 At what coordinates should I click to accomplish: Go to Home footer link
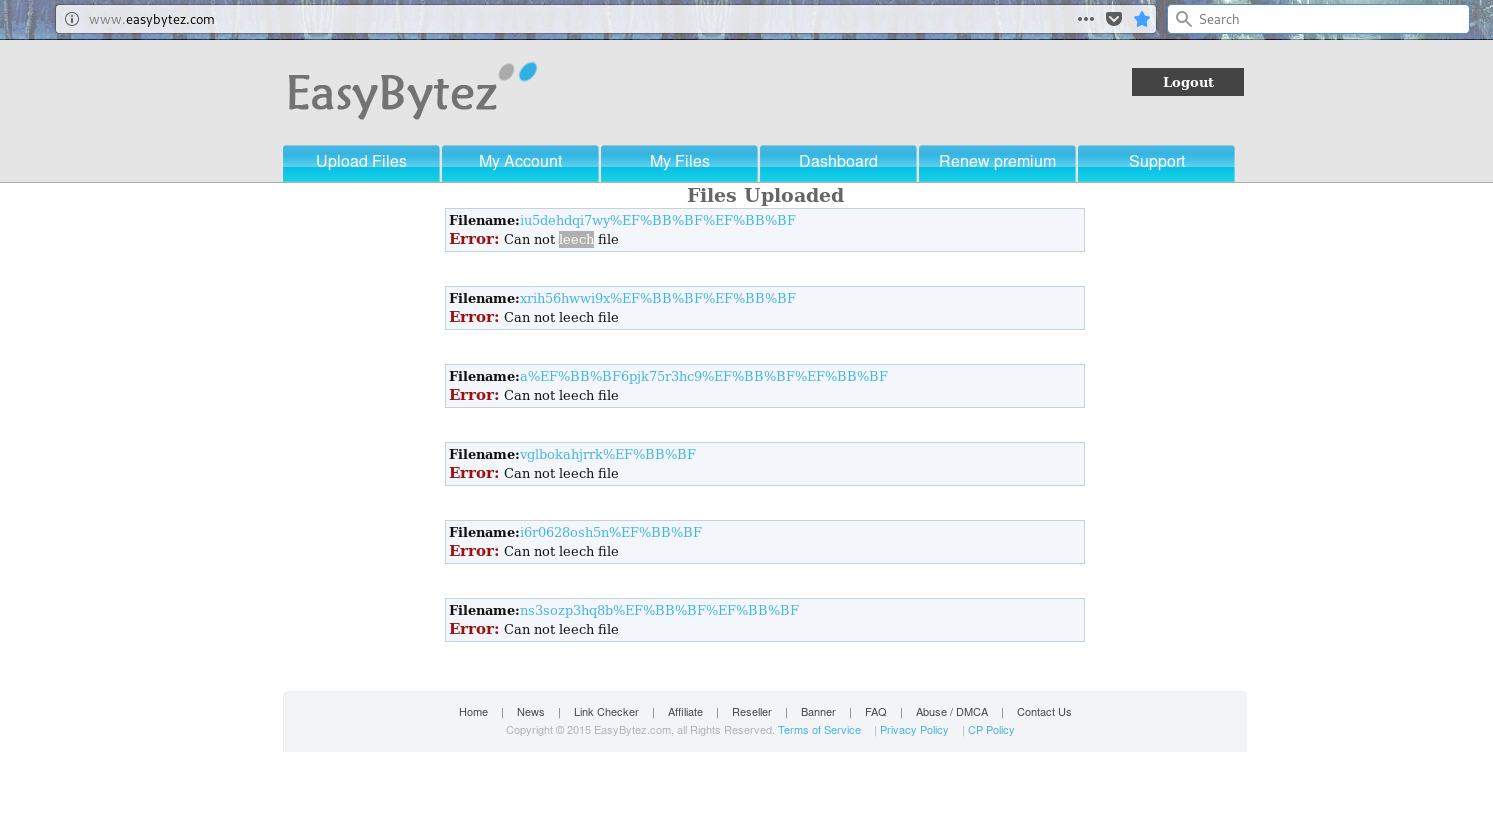[x=473, y=713]
